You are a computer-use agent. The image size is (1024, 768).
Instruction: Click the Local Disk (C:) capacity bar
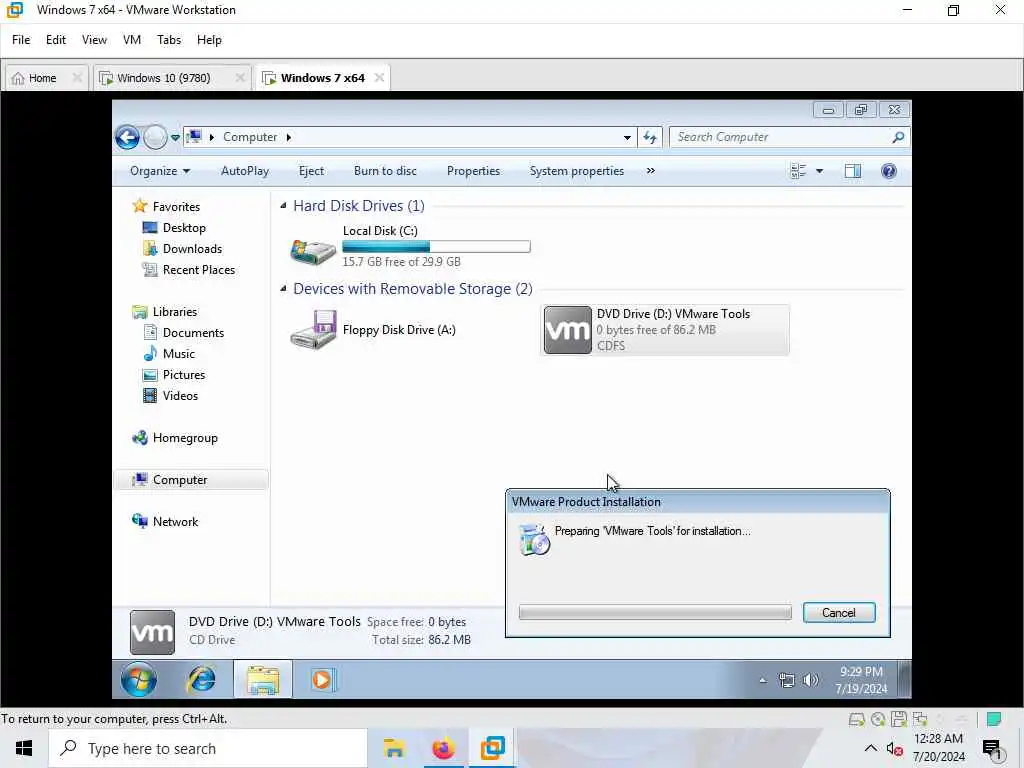(436, 247)
